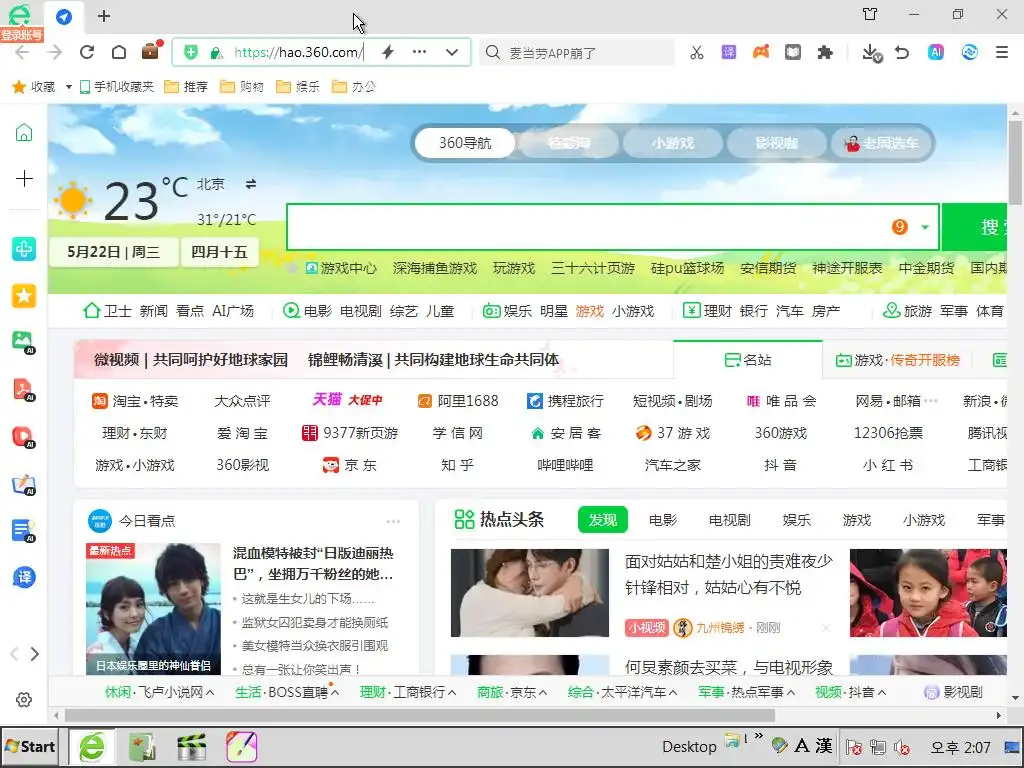1024x768 pixels.
Task: Open the skin shirt icon in title bar
Action: coord(870,14)
